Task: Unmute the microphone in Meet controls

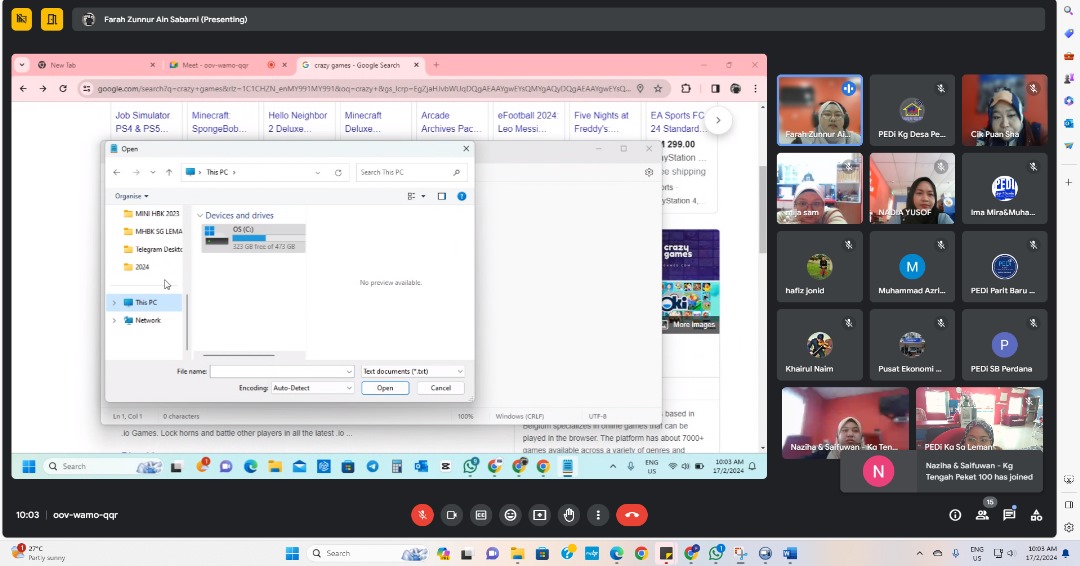Action: pos(422,515)
